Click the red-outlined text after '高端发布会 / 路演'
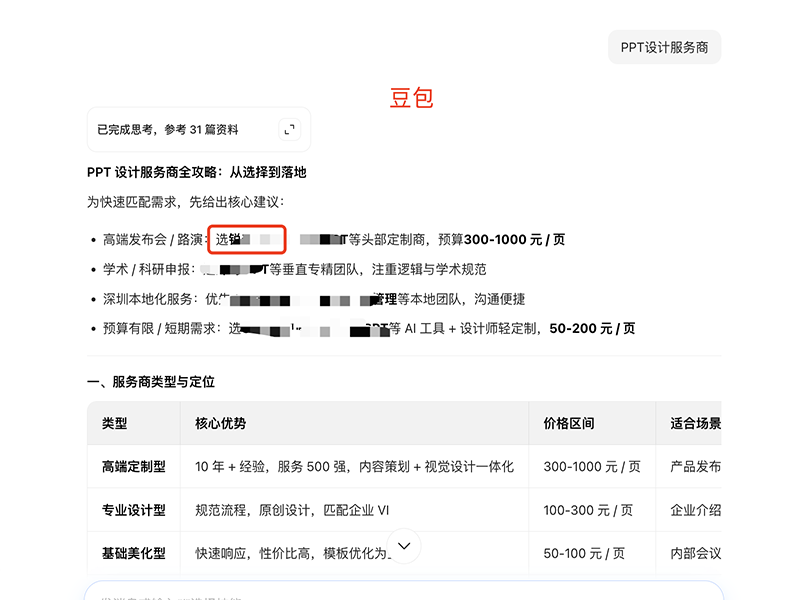800x600 pixels. coord(248,240)
